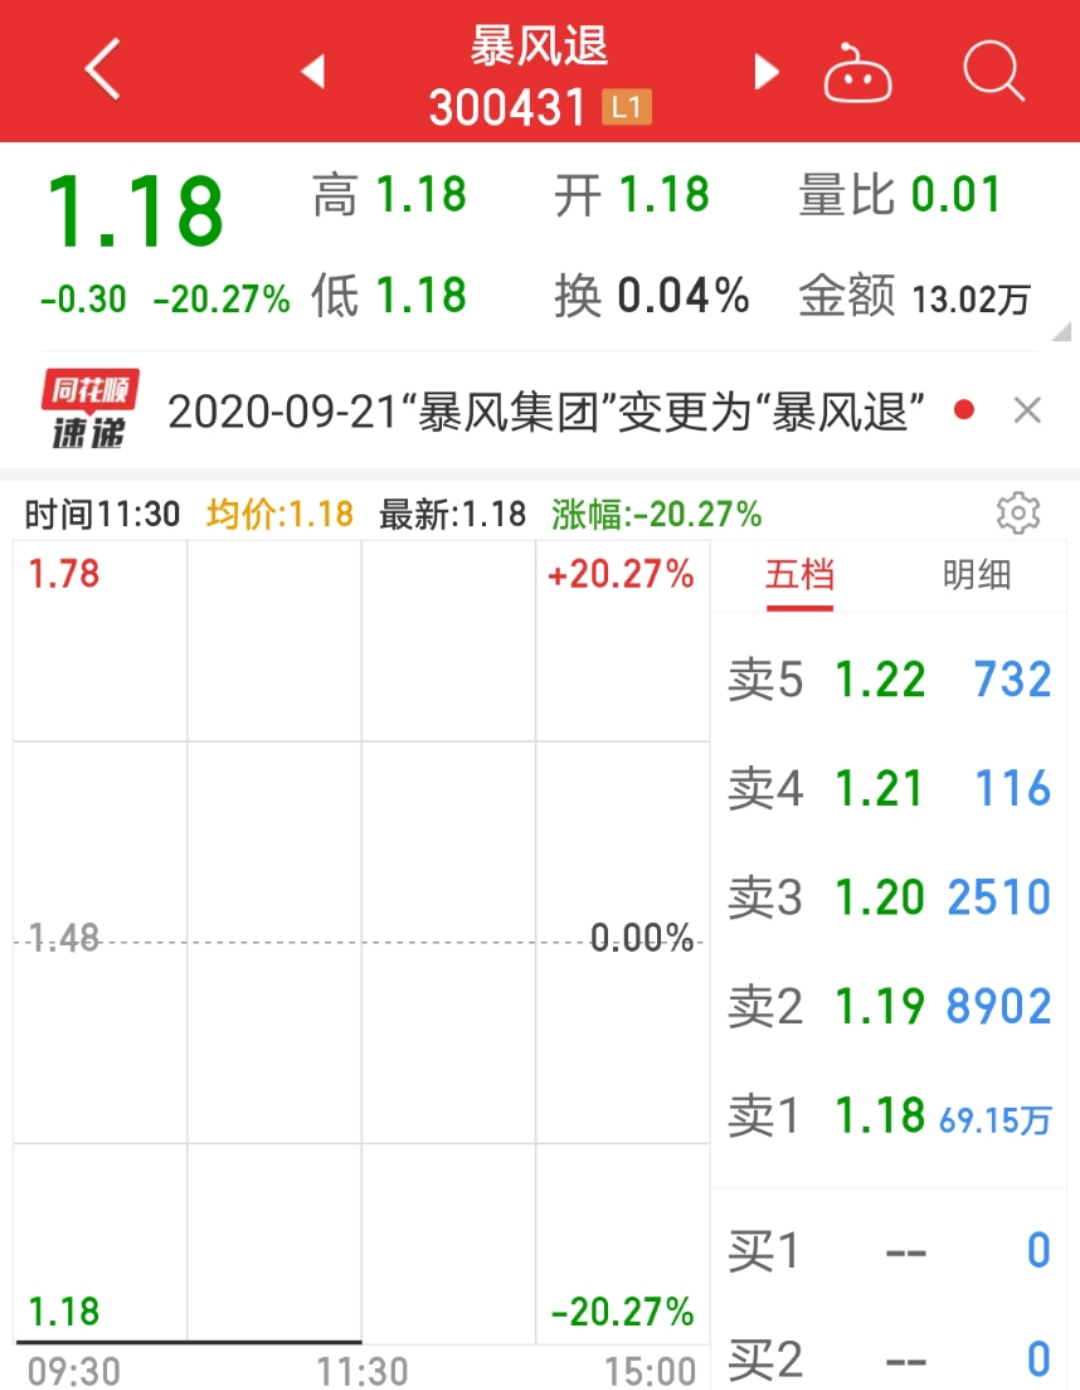This screenshot has width=1080, height=1390.
Task: Tap the 高 1.18 high price
Action: coord(389,195)
